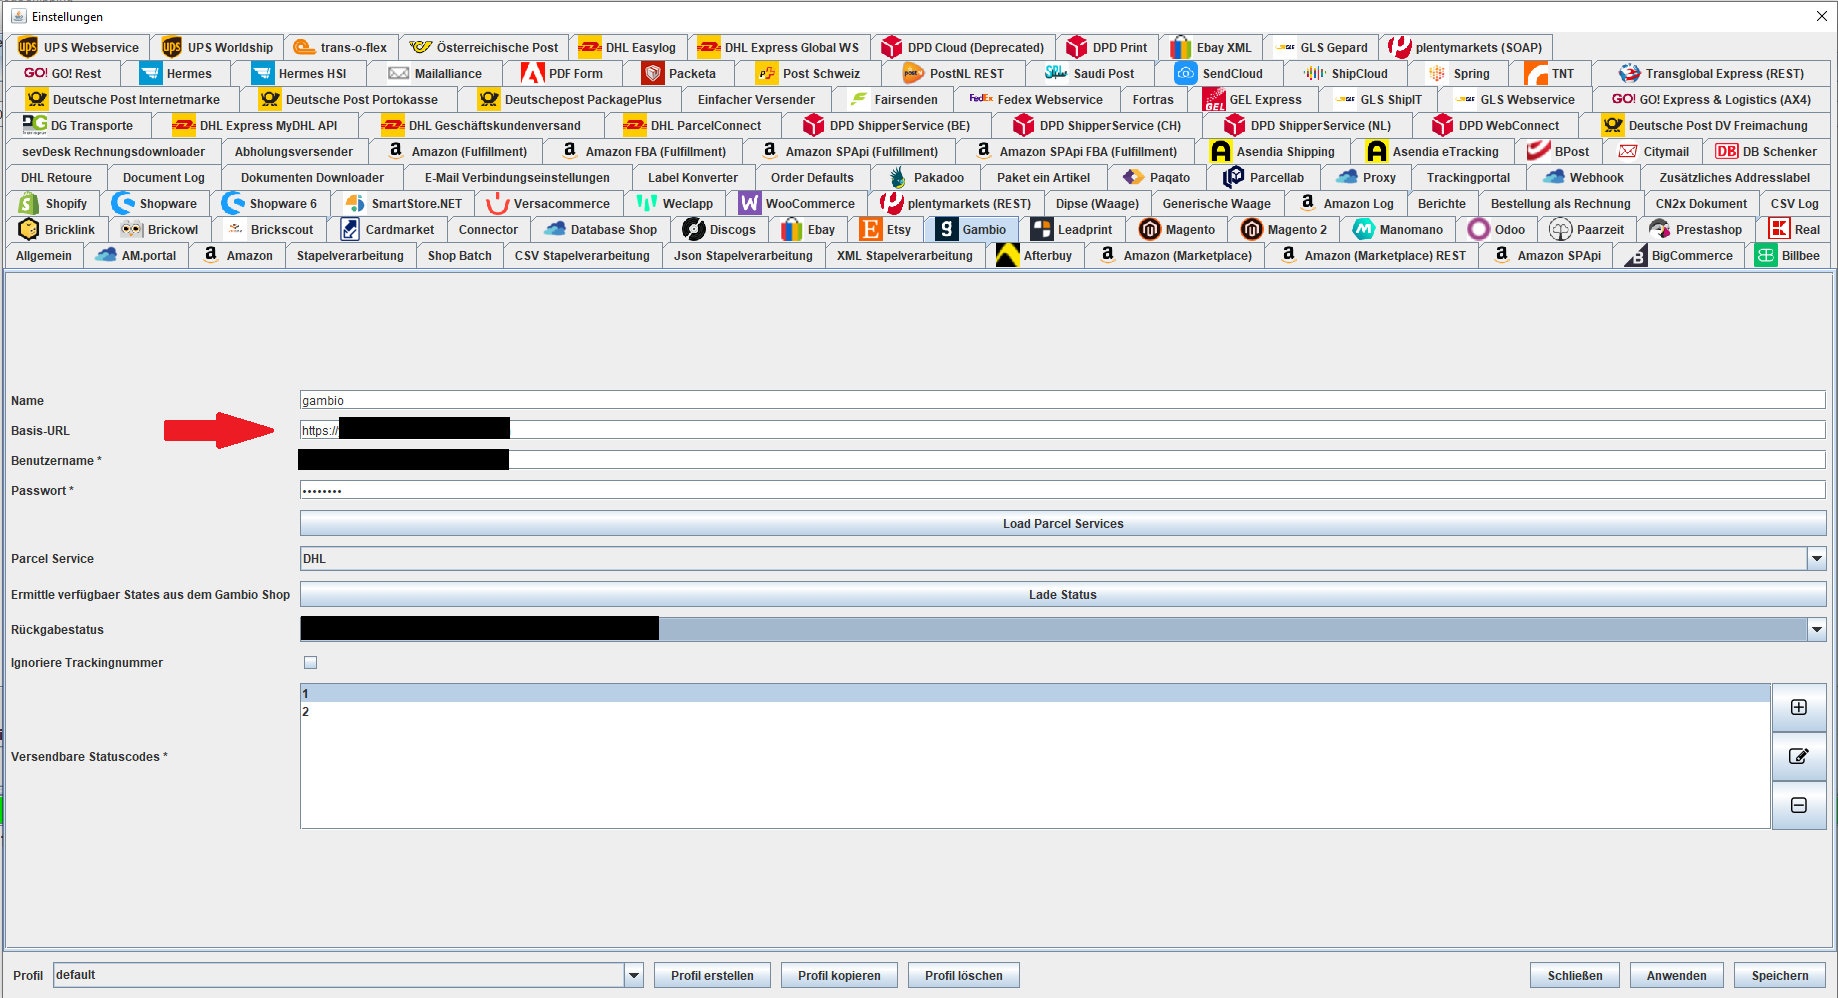Open the Proxy tab
Viewport: 1838px width, 998px height.
tap(1366, 177)
